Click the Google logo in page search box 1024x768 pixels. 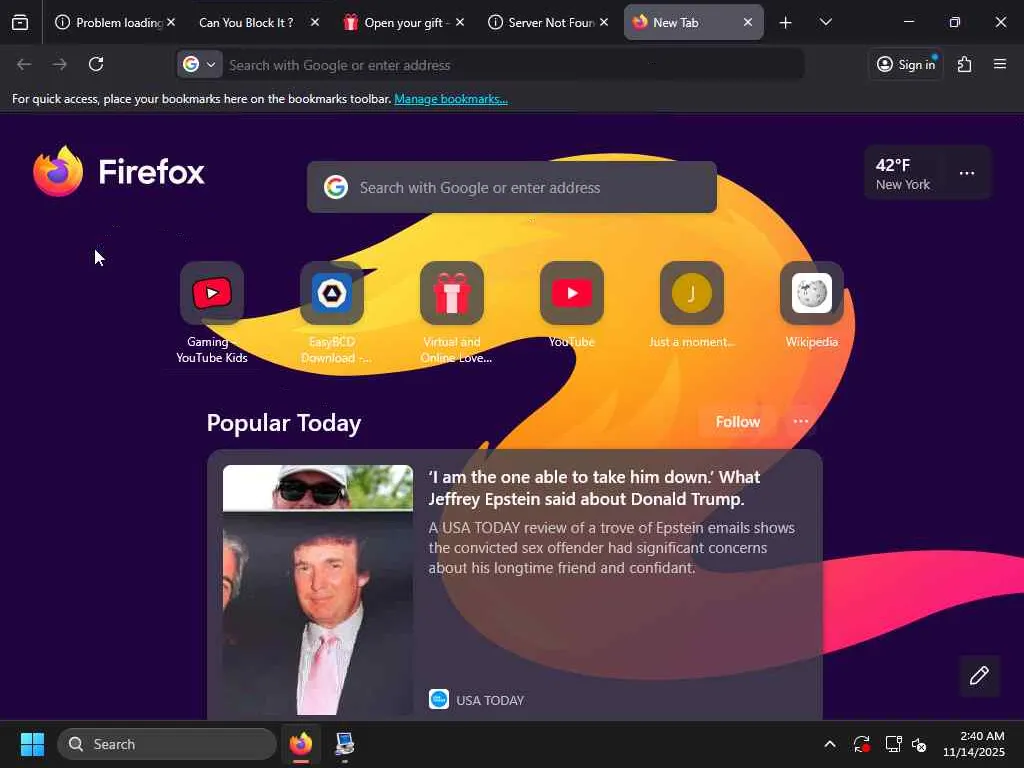(336, 187)
